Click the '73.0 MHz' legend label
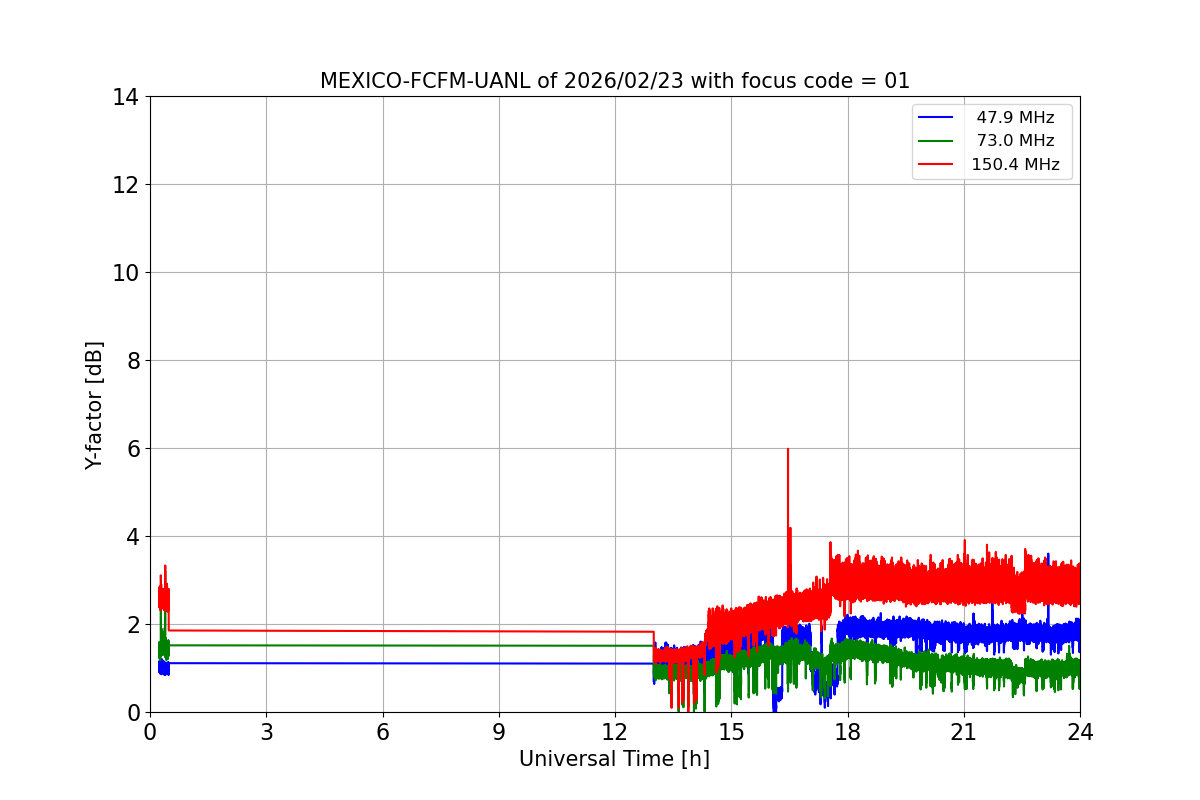This screenshot has width=1200, height=800. click(x=1015, y=141)
